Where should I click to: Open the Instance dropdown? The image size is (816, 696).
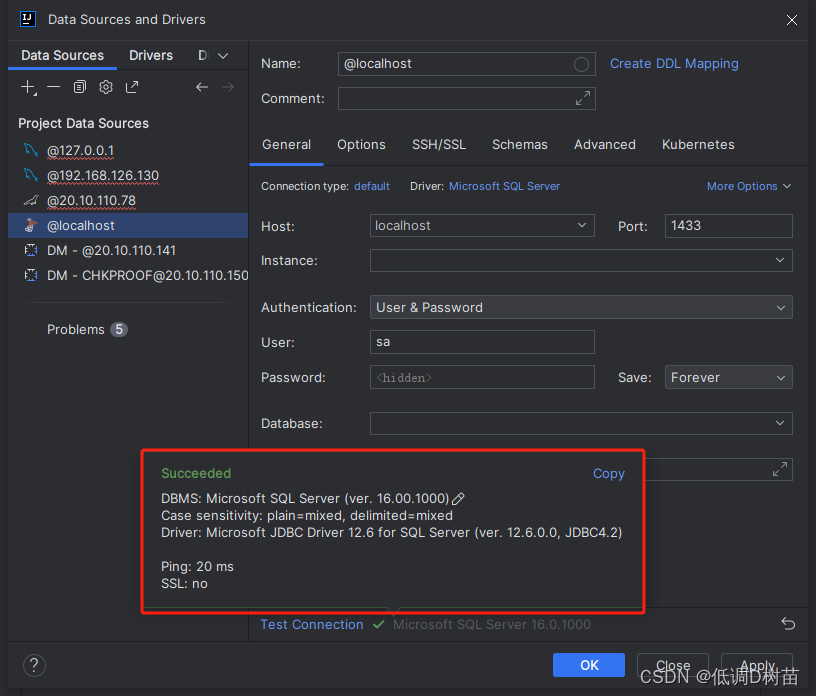click(x=581, y=260)
